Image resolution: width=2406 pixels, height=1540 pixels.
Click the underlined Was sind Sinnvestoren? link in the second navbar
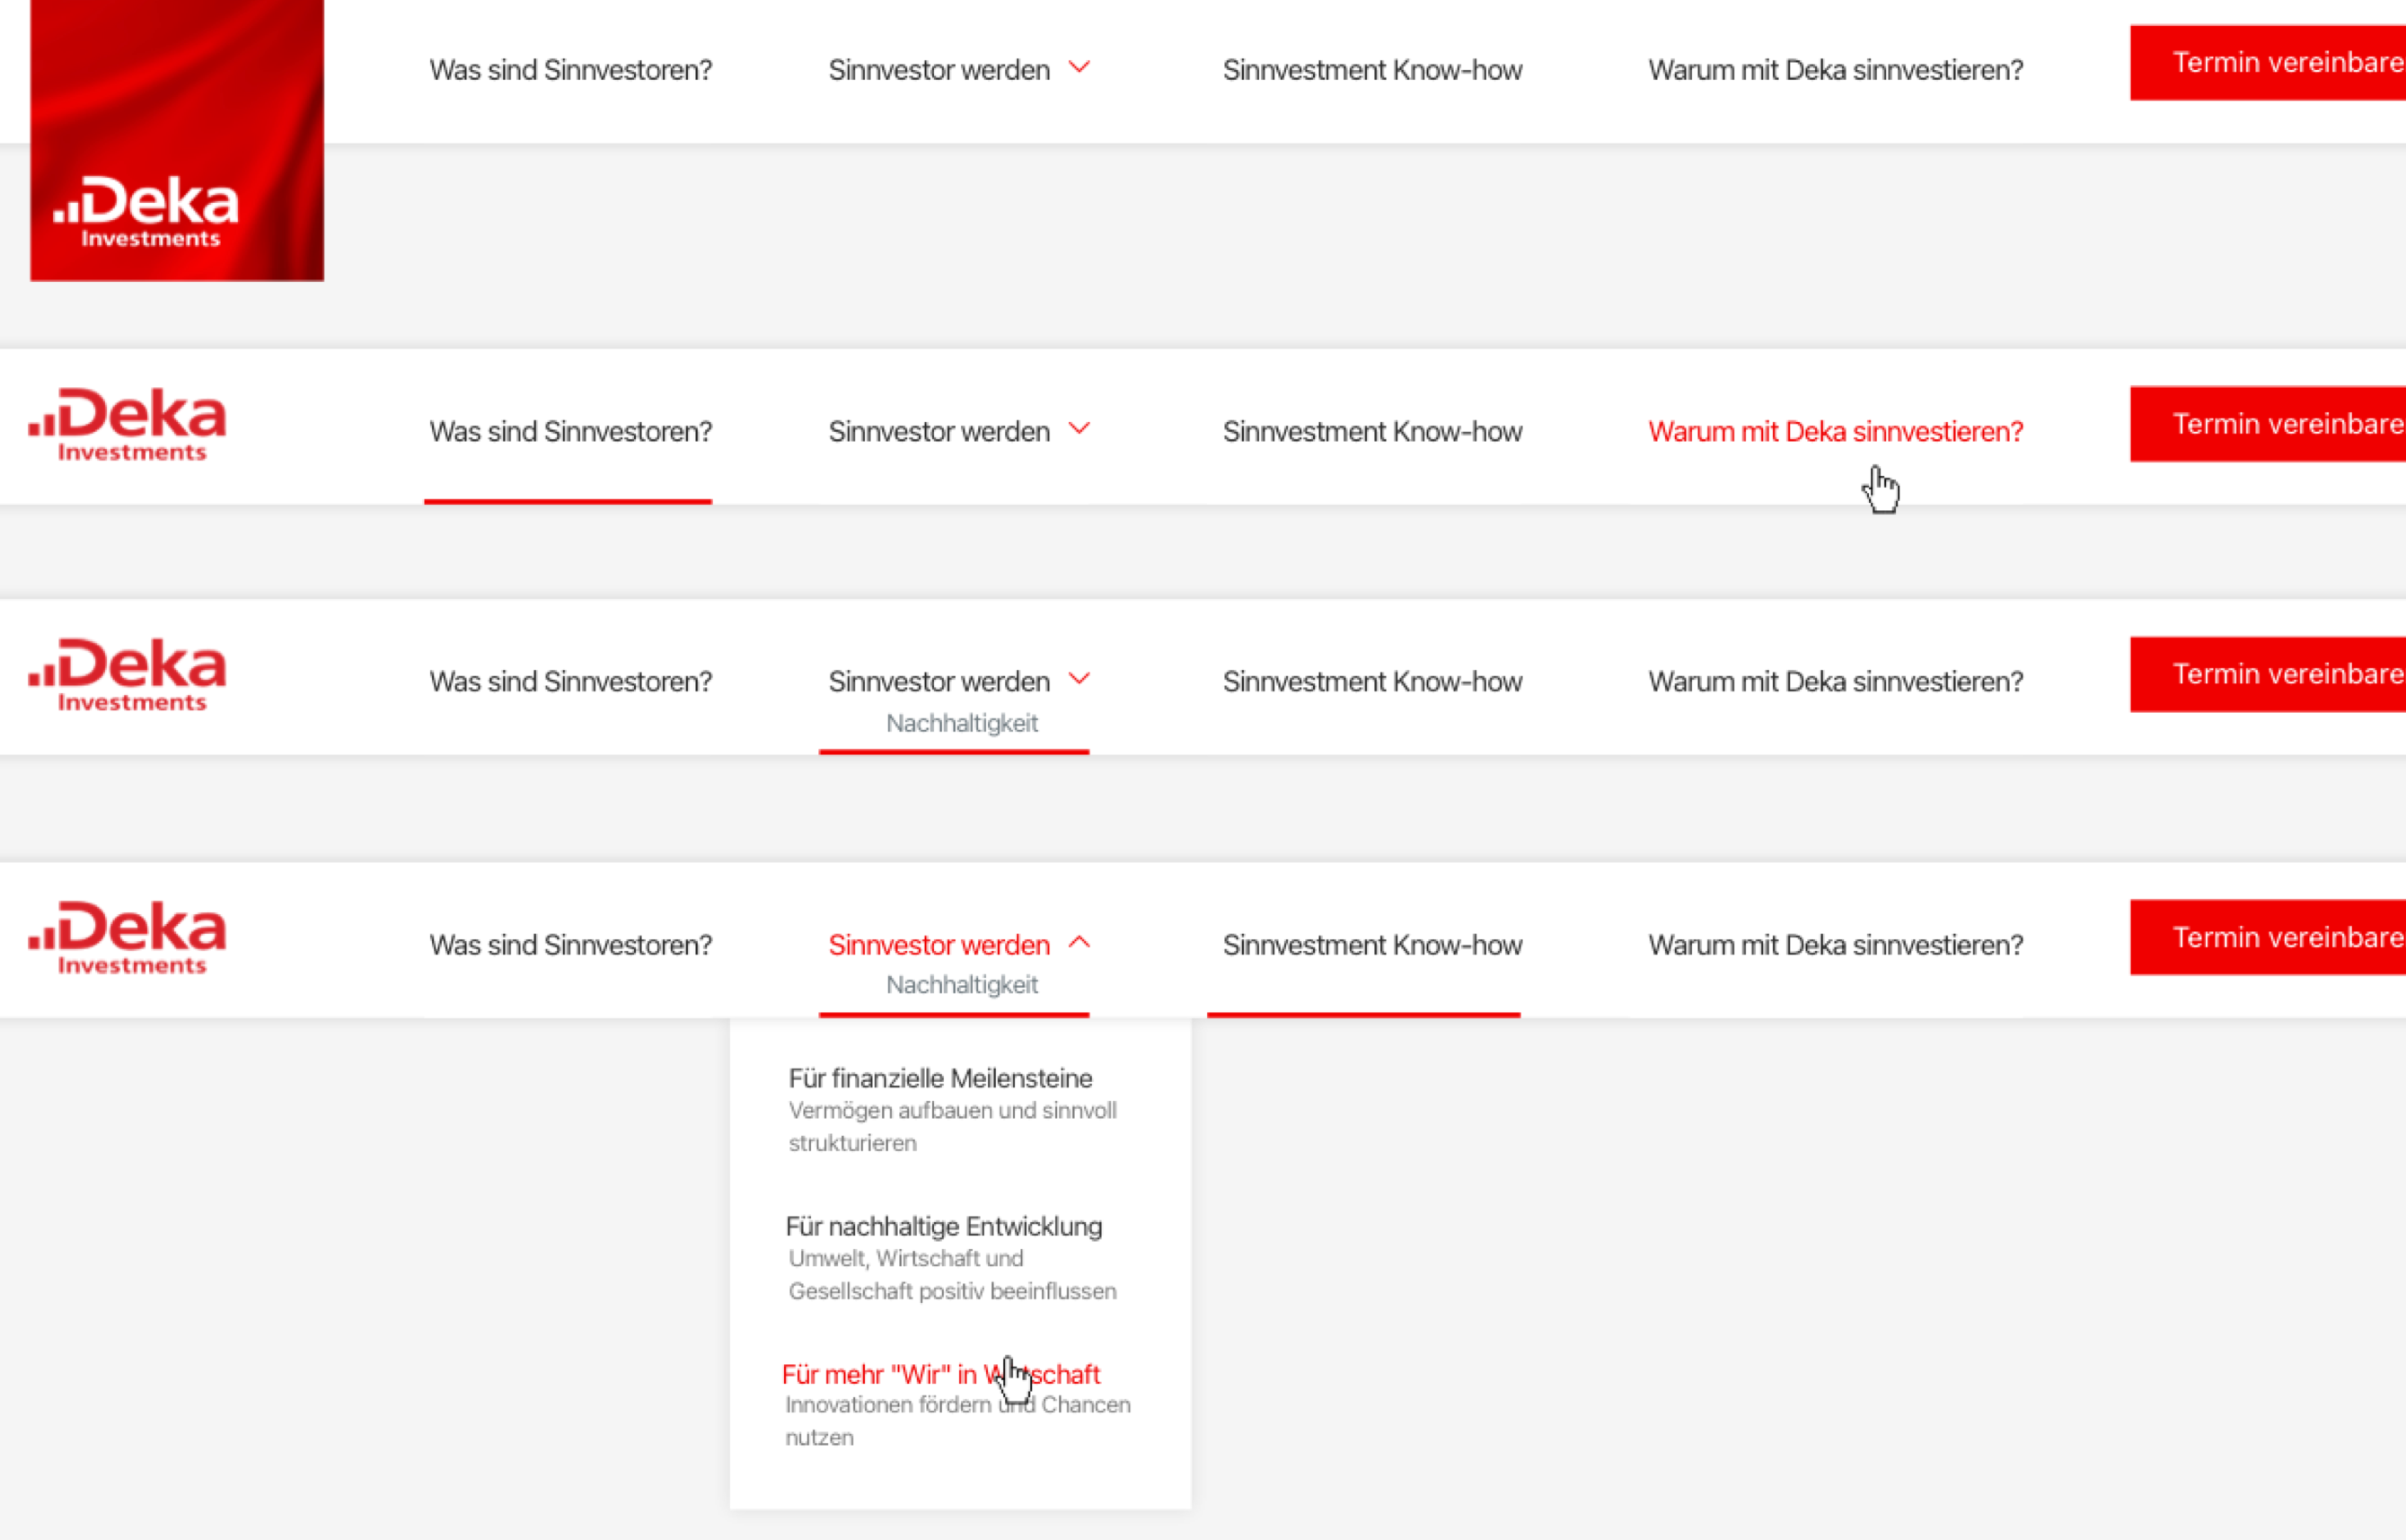(570, 432)
